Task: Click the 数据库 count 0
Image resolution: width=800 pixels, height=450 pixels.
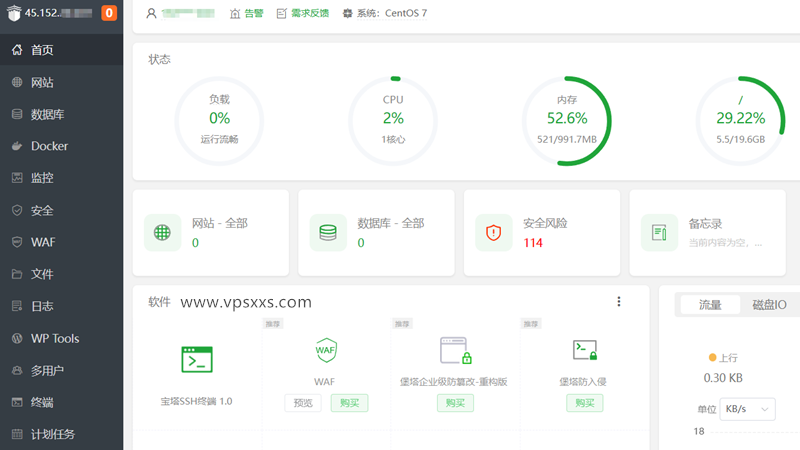Action: coord(361,243)
